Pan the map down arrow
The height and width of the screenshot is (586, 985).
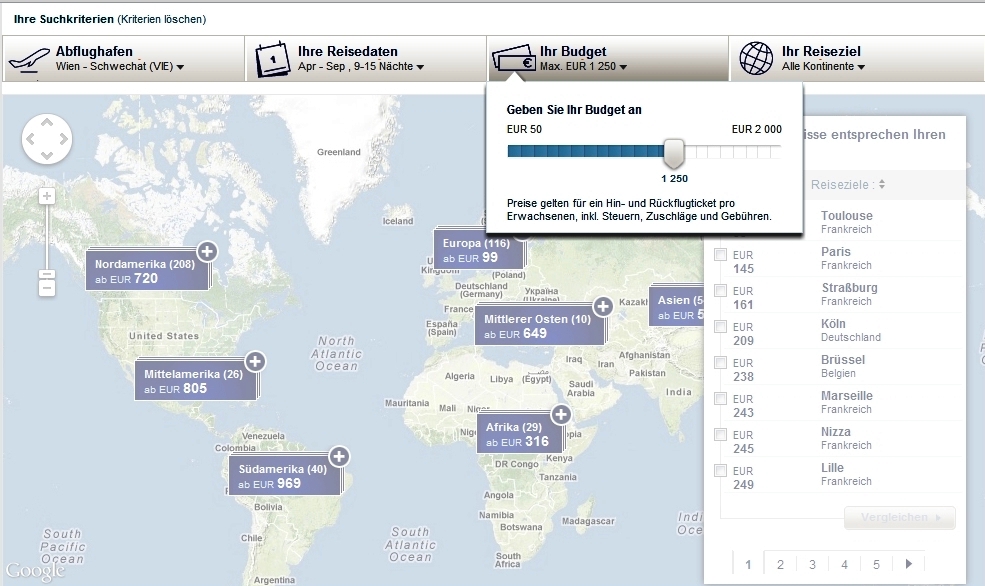tap(47, 155)
